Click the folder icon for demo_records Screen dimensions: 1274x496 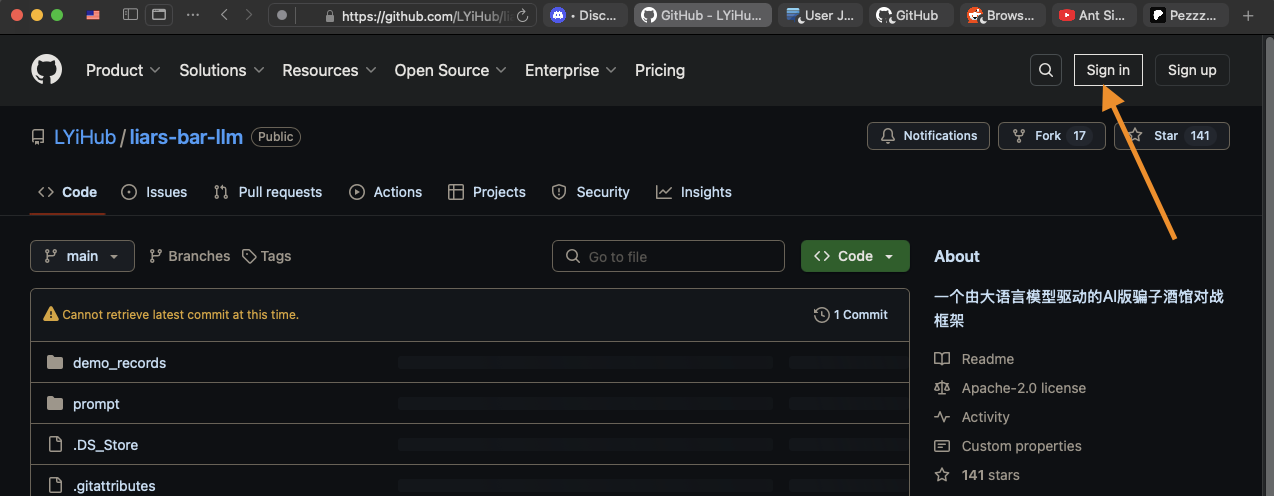click(55, 362)
